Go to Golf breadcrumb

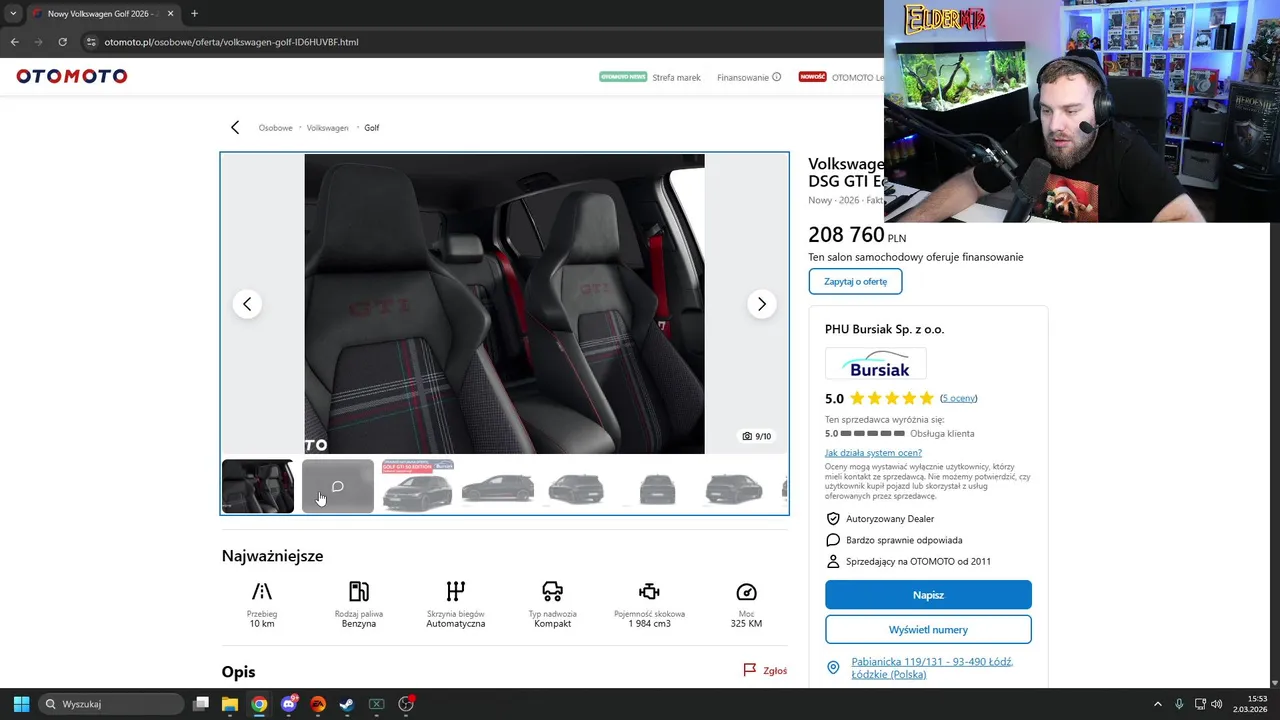pos(371,128)
